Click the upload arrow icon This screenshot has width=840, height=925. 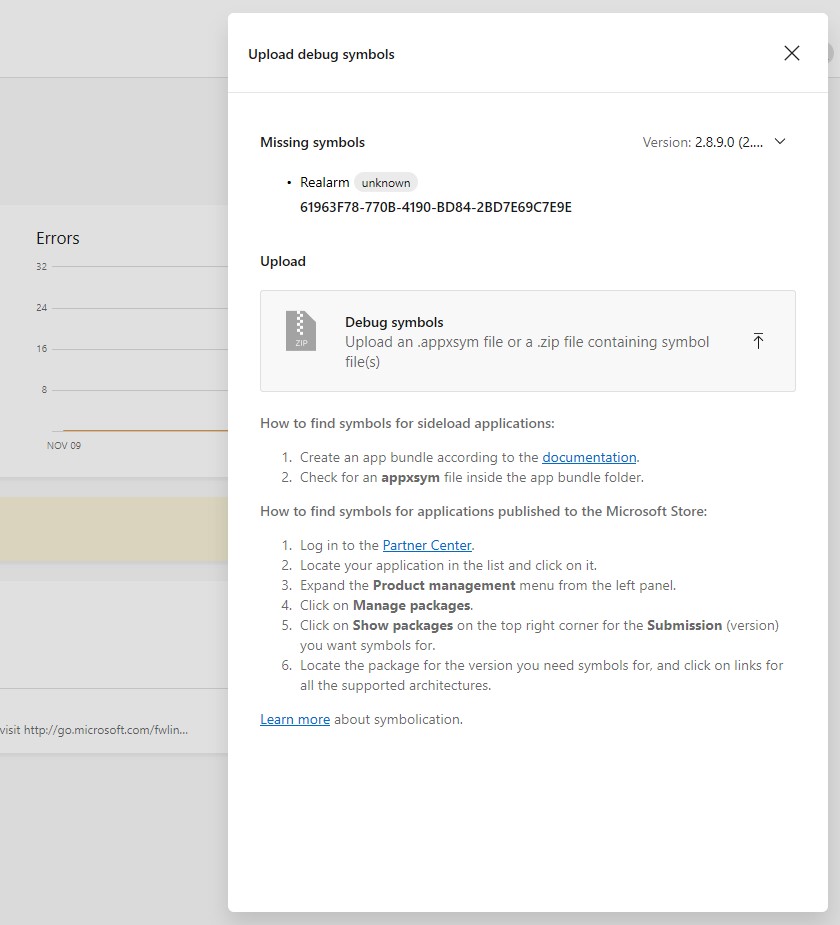point(758,340)
